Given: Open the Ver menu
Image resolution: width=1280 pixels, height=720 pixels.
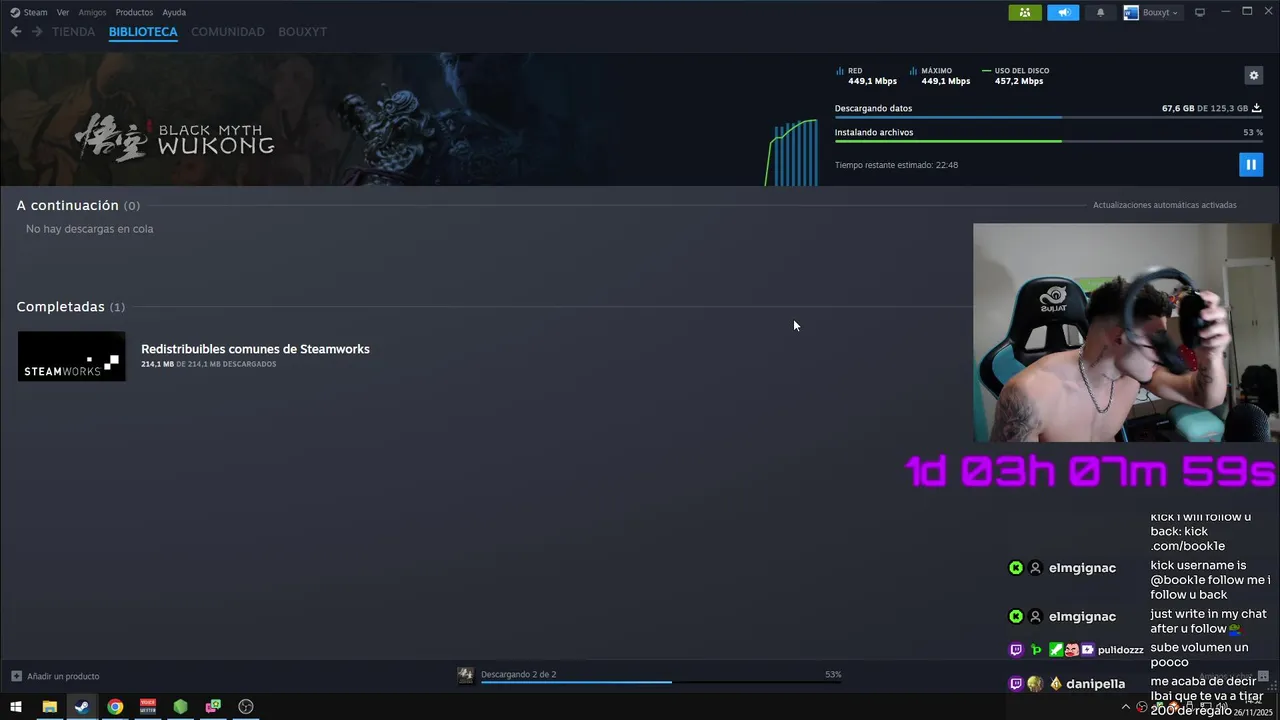Looking at the screenshot, I should tap(63, 12).
